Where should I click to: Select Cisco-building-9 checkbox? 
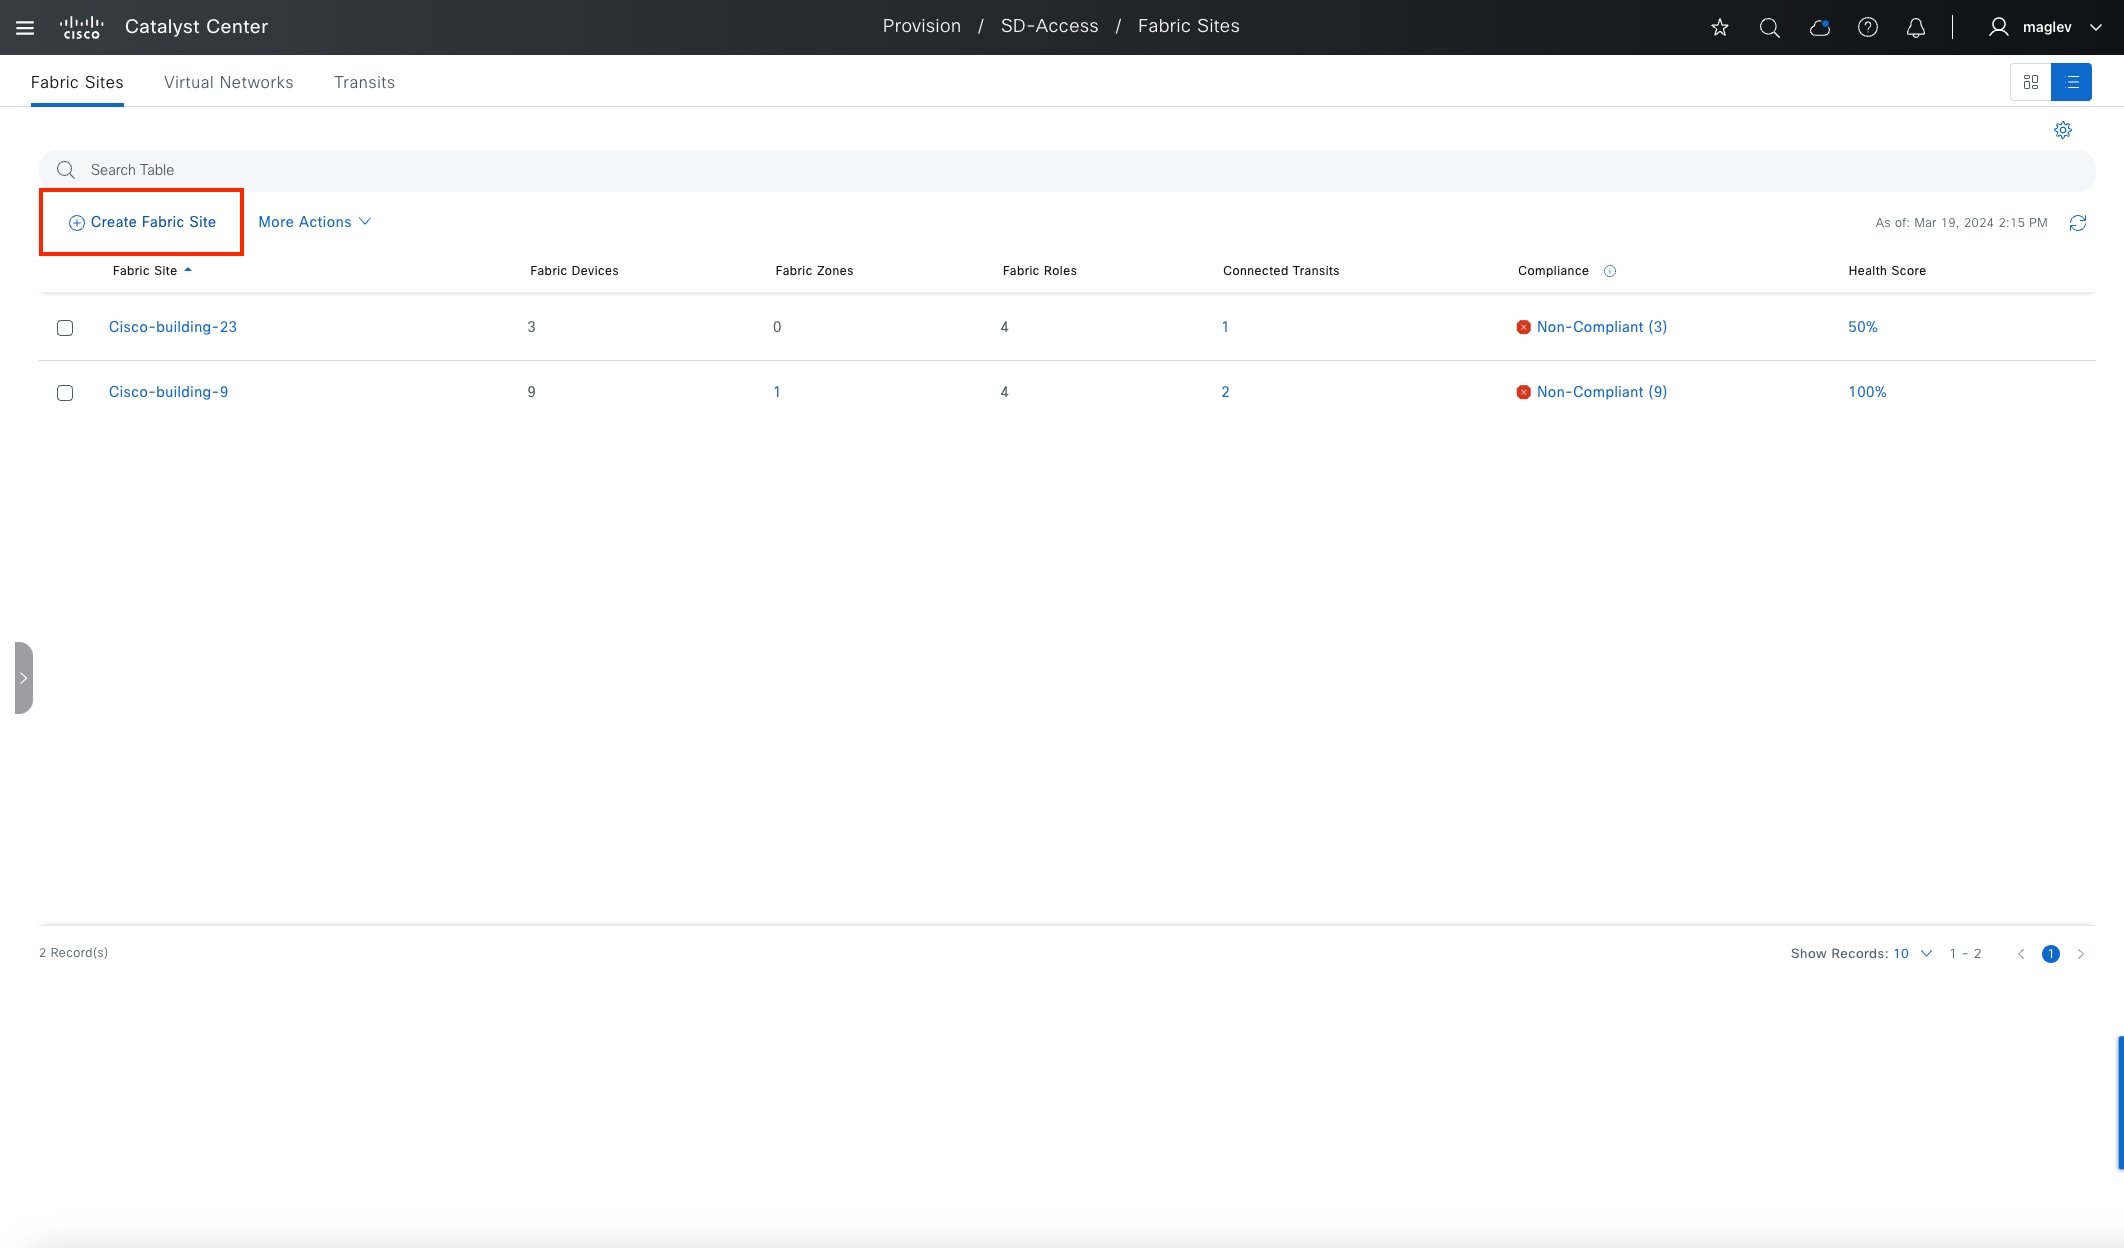click(x=65, y=393)
